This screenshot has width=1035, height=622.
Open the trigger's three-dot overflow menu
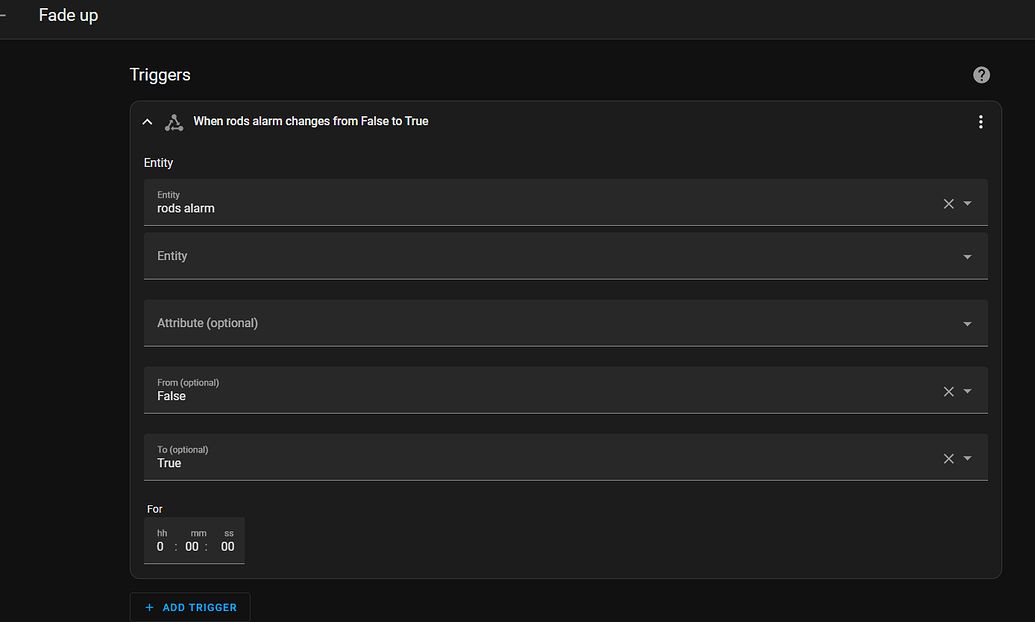point(980,122)
